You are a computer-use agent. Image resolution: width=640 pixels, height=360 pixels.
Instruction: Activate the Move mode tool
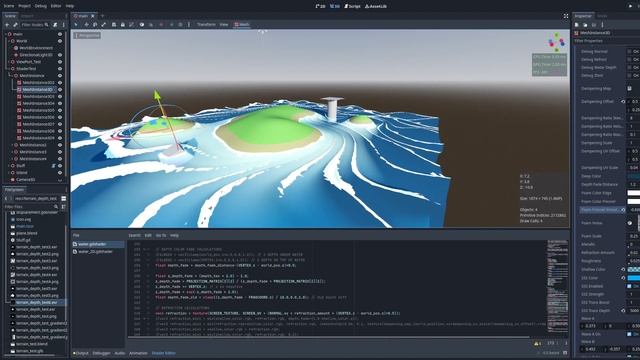pos(86,24)
